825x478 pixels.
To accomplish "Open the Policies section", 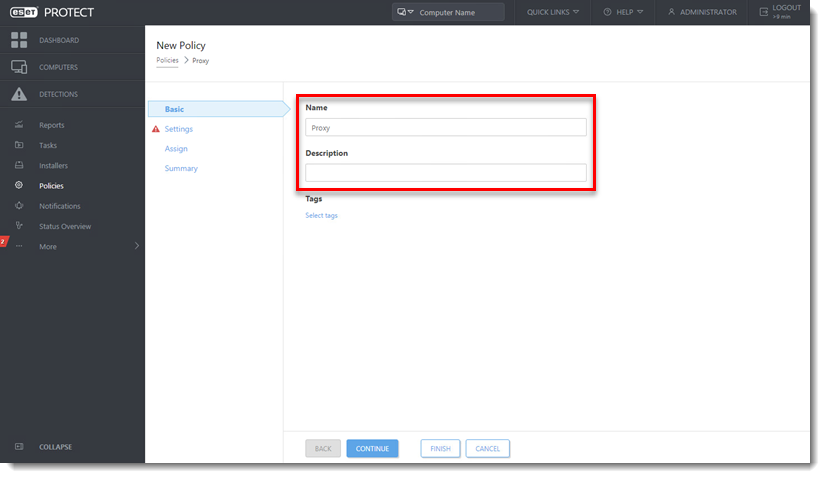I will (x=51, y=186).
